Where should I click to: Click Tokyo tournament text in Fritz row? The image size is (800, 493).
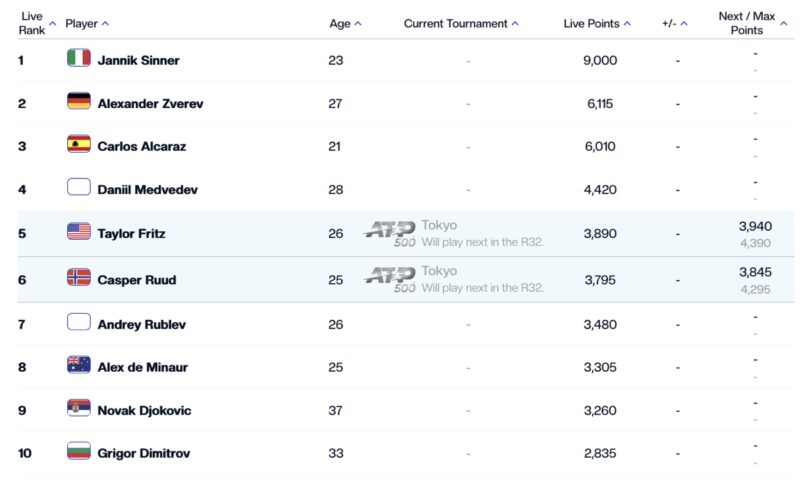(439, 225)
